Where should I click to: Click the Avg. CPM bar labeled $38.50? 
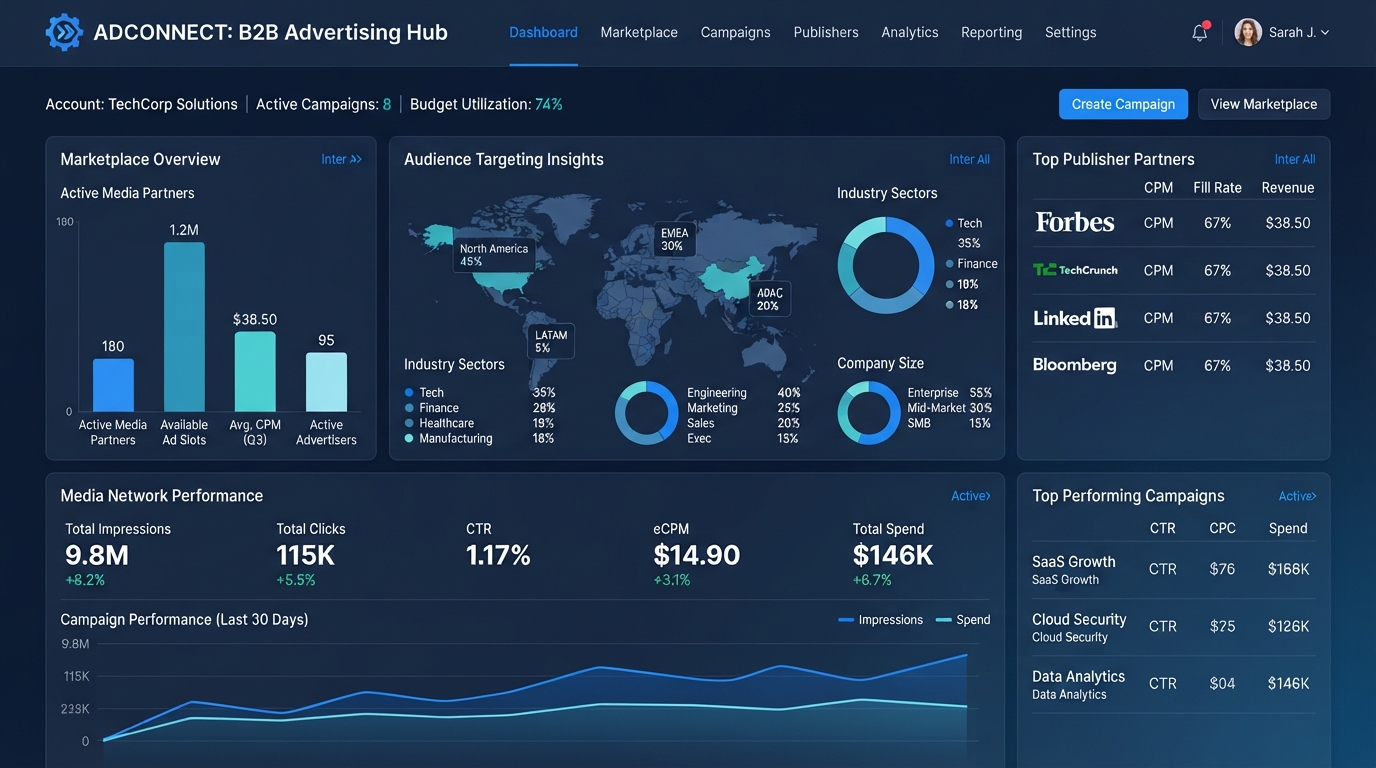[x=255, y=371]
